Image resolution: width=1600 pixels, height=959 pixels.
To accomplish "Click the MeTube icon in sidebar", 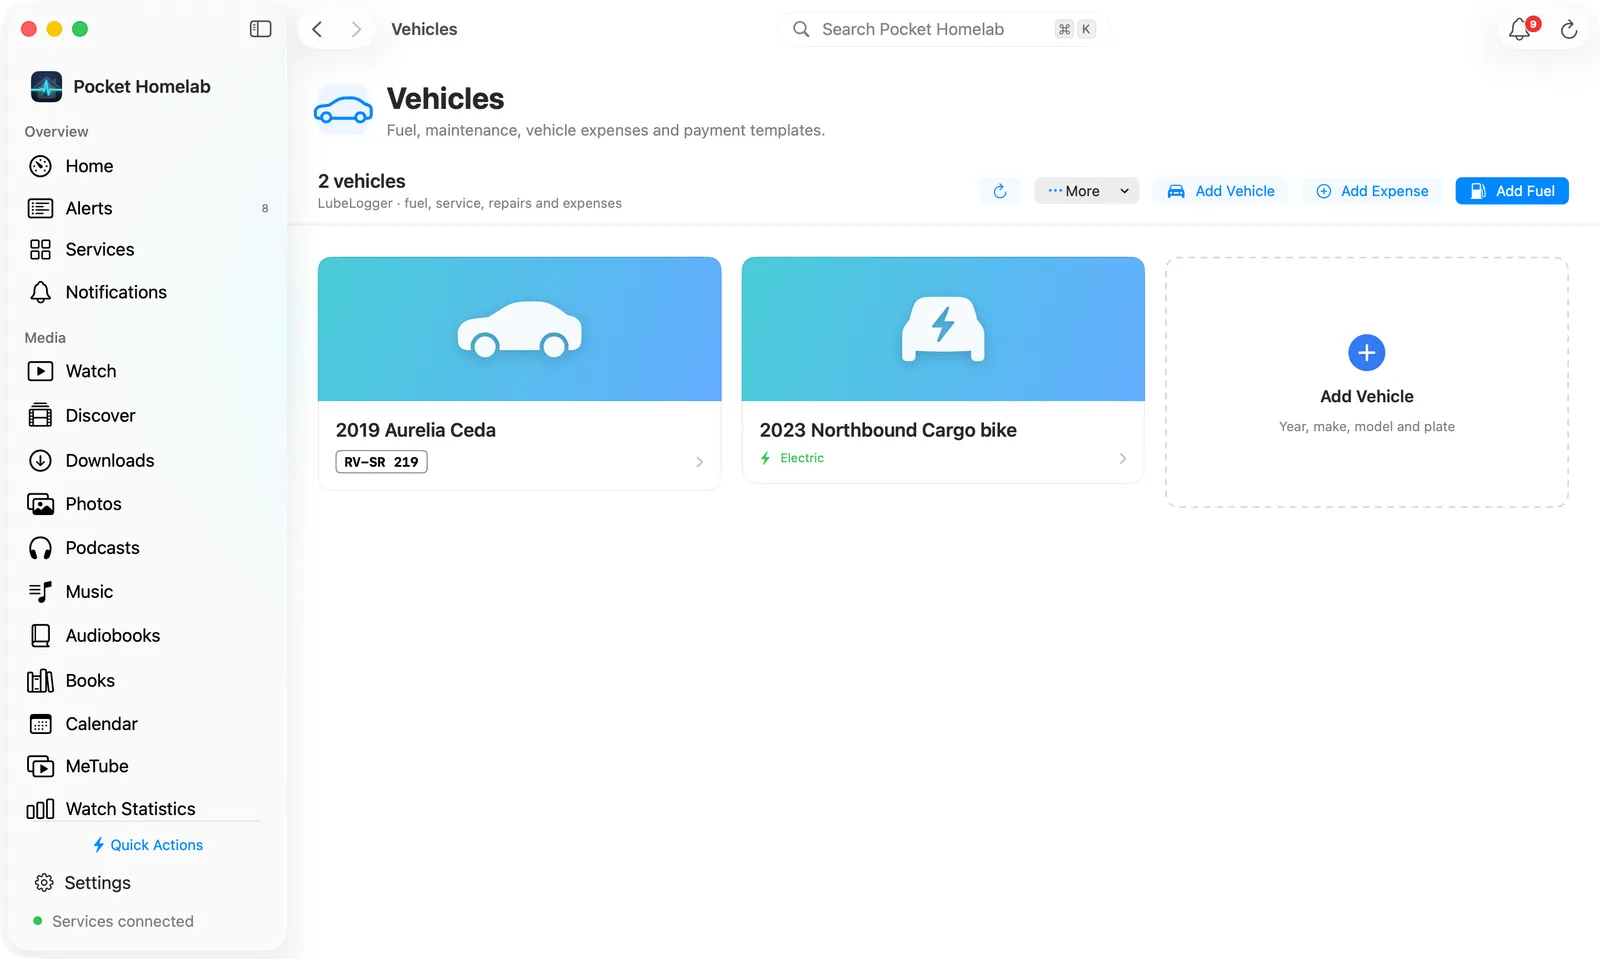I will coord(40,766).
